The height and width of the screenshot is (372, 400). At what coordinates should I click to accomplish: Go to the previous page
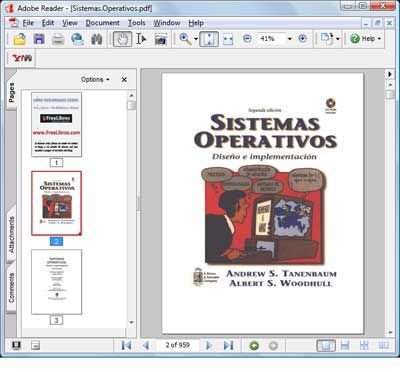(x=145, y=345)
